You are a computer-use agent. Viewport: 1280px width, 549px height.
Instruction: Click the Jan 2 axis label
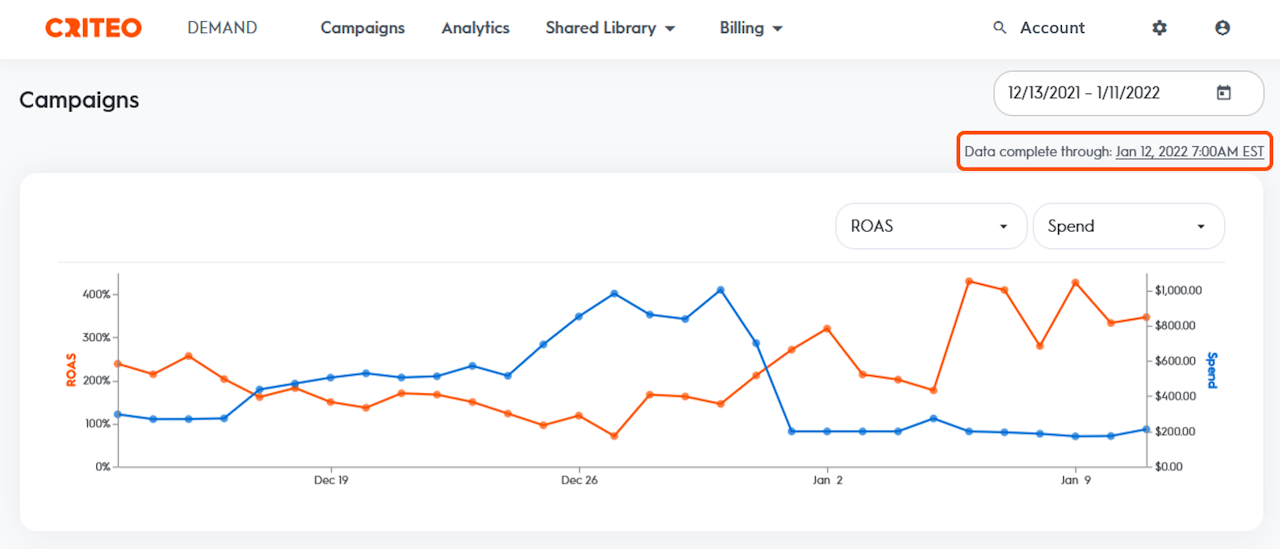click(x=827, y=480)
